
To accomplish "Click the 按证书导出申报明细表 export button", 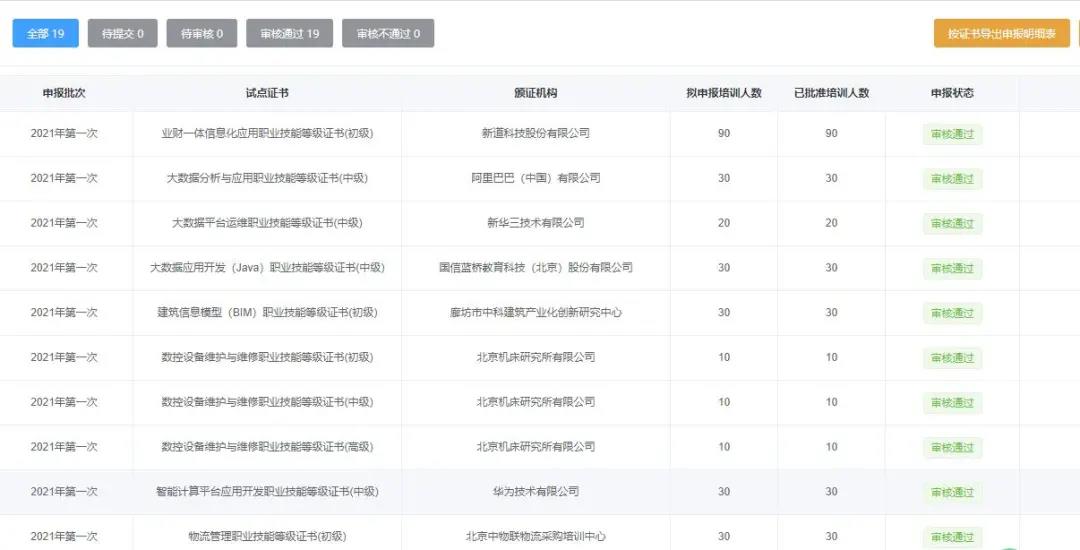I will [x=1001, y=33].
